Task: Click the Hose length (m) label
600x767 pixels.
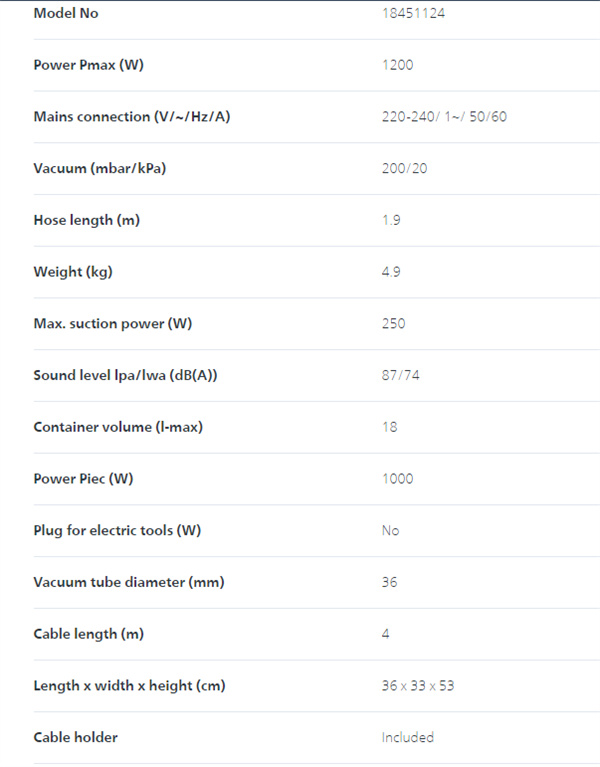Action: click(x=87, y=220)
